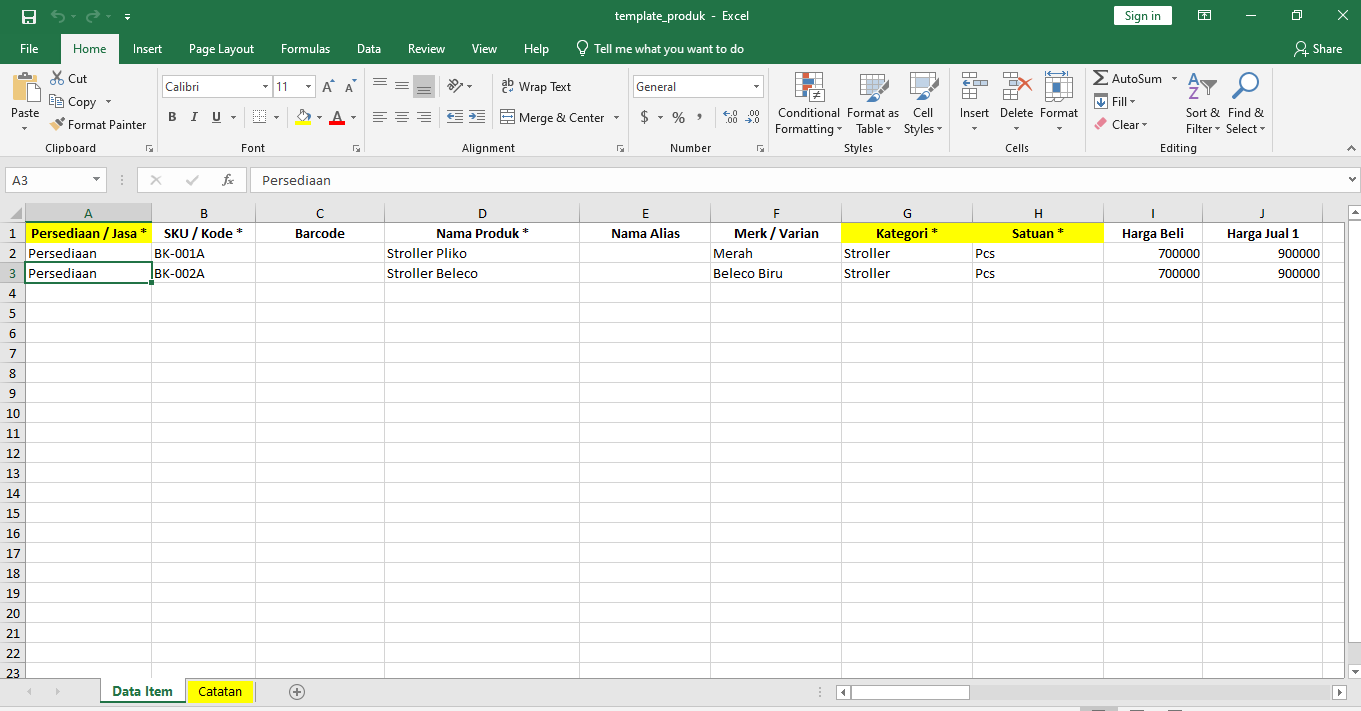Image resolution: width=1361 pixels, height=711 pixels.
Task: Click the Share button
Action: [1317, 49]
